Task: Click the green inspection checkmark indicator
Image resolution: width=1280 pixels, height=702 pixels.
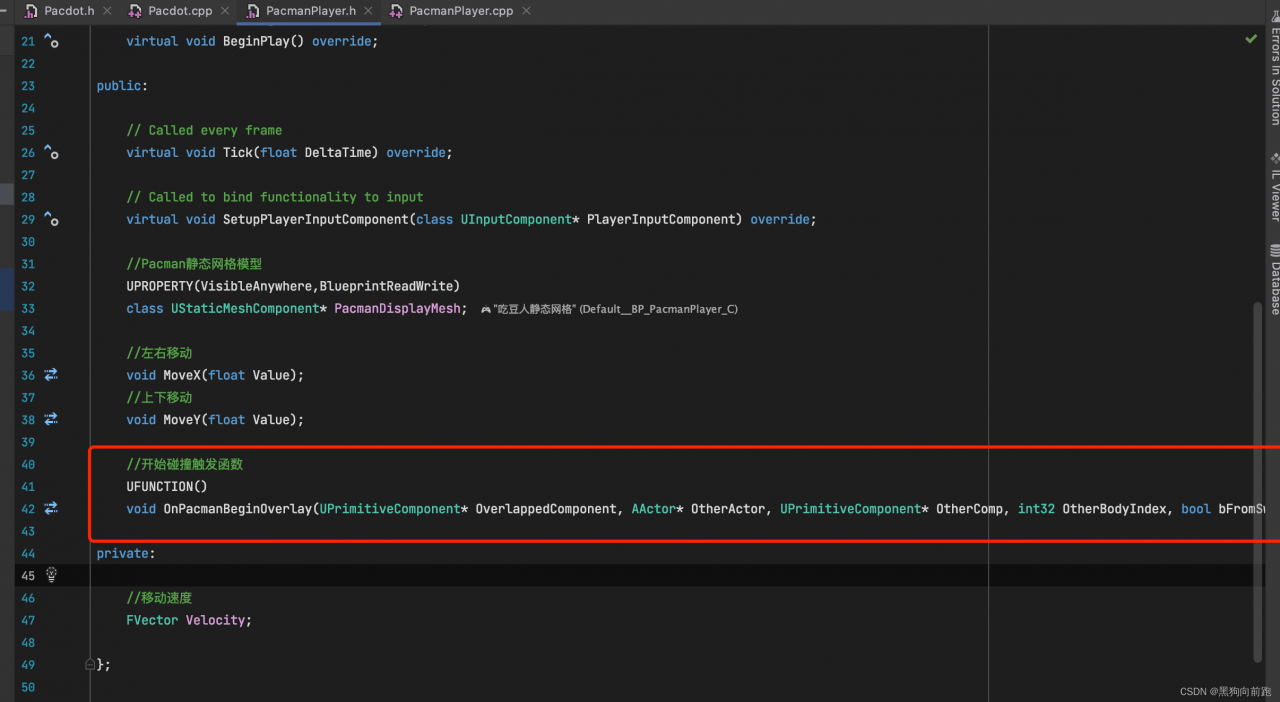Action: (1251, 39)
